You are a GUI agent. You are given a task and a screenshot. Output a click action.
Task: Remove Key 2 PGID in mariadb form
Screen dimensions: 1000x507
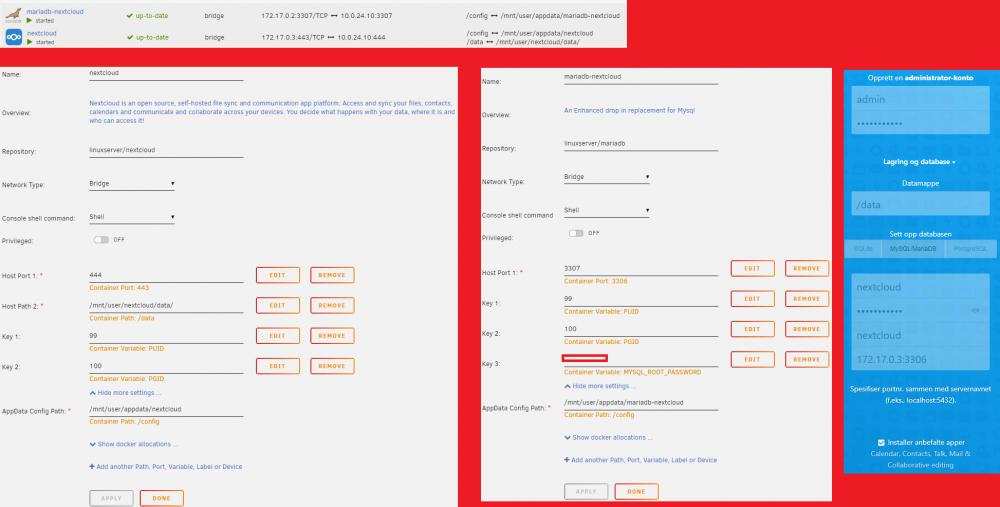807,329
